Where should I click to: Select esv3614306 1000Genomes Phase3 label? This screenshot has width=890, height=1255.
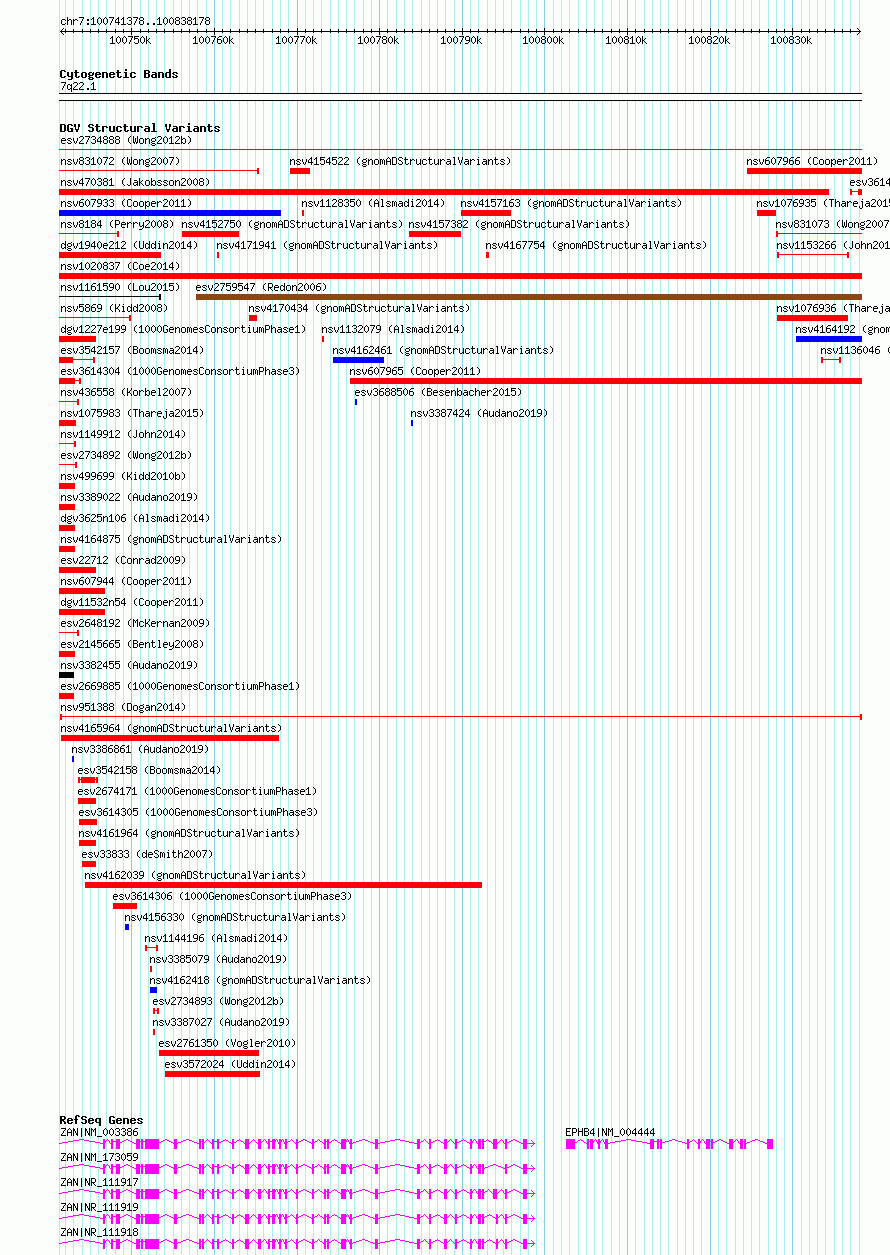pyautogui.click(x=233, y=897)
